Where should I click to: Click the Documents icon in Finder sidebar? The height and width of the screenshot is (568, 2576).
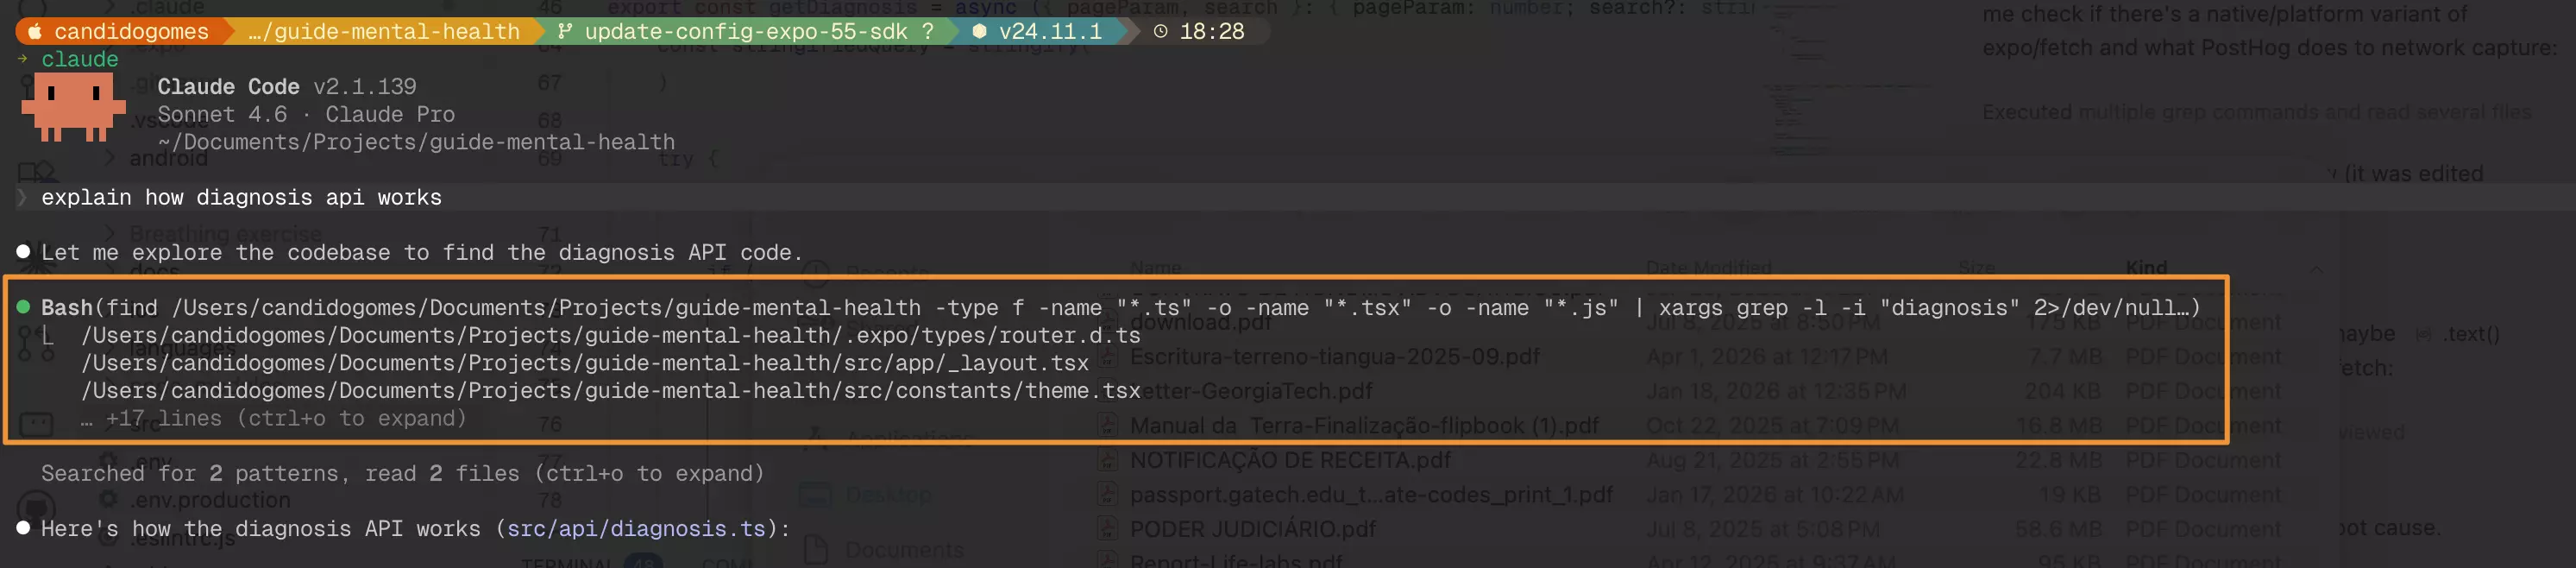click(816, 550)
